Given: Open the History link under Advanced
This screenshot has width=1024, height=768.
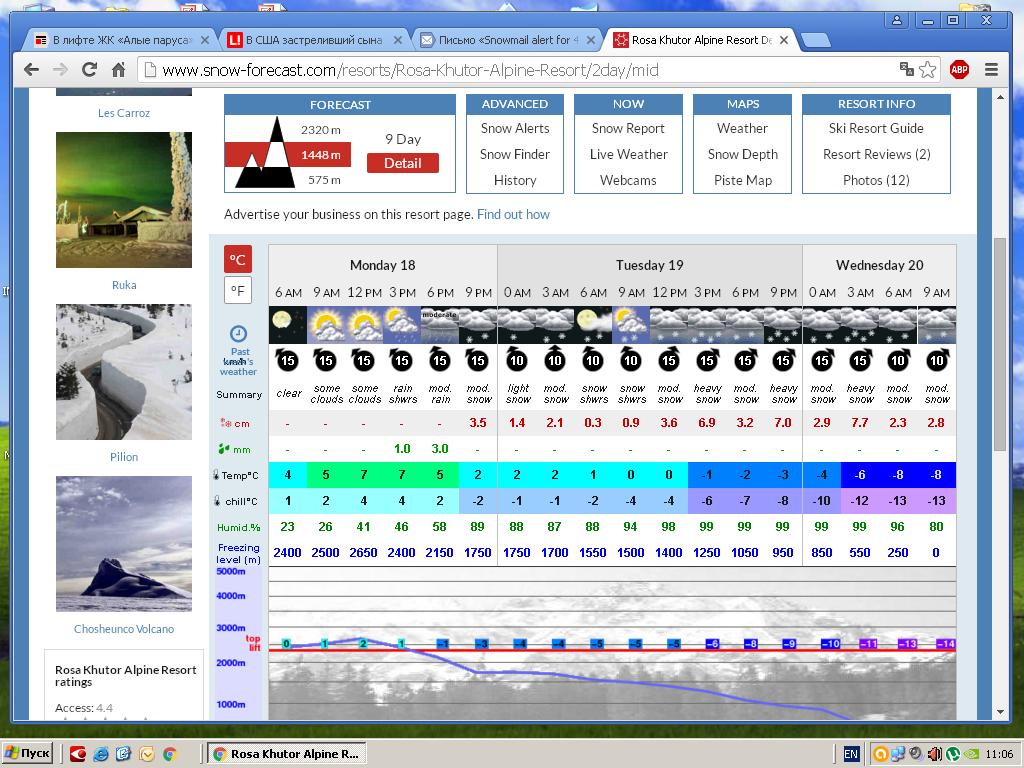Looking at the screenshot, I should (515, 180).
